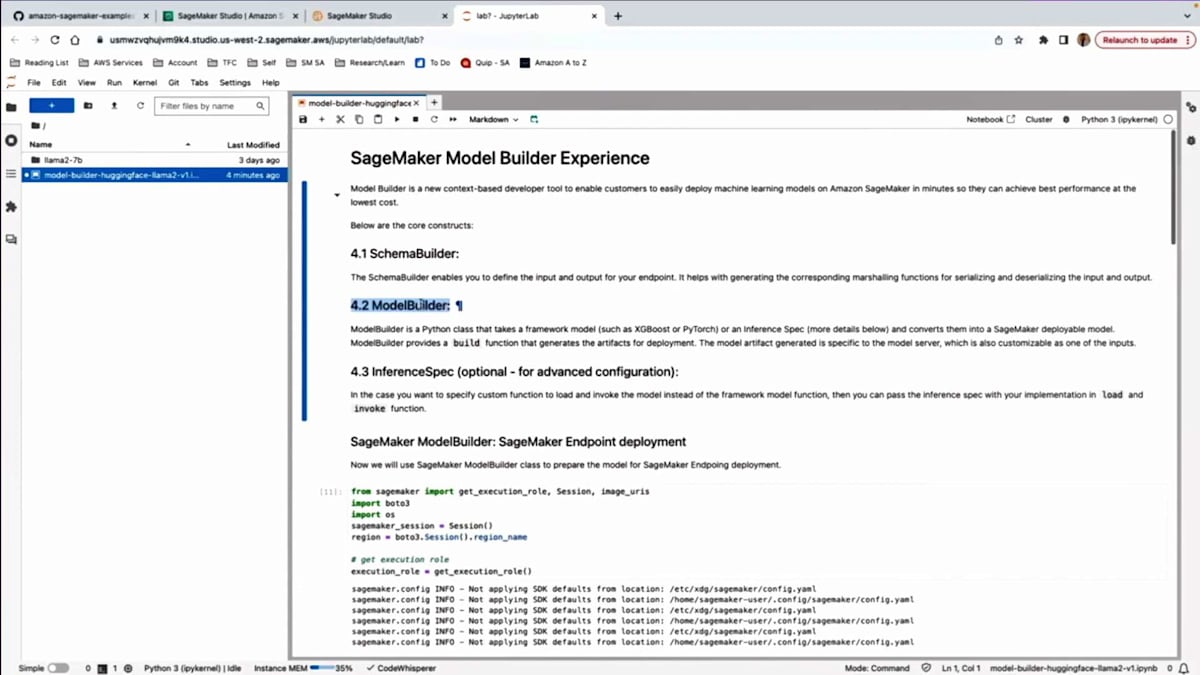The width and height of the screenshot is (1200, 675).
Task: Toggle the Simple interface mode switch
Action: (58, 668)
